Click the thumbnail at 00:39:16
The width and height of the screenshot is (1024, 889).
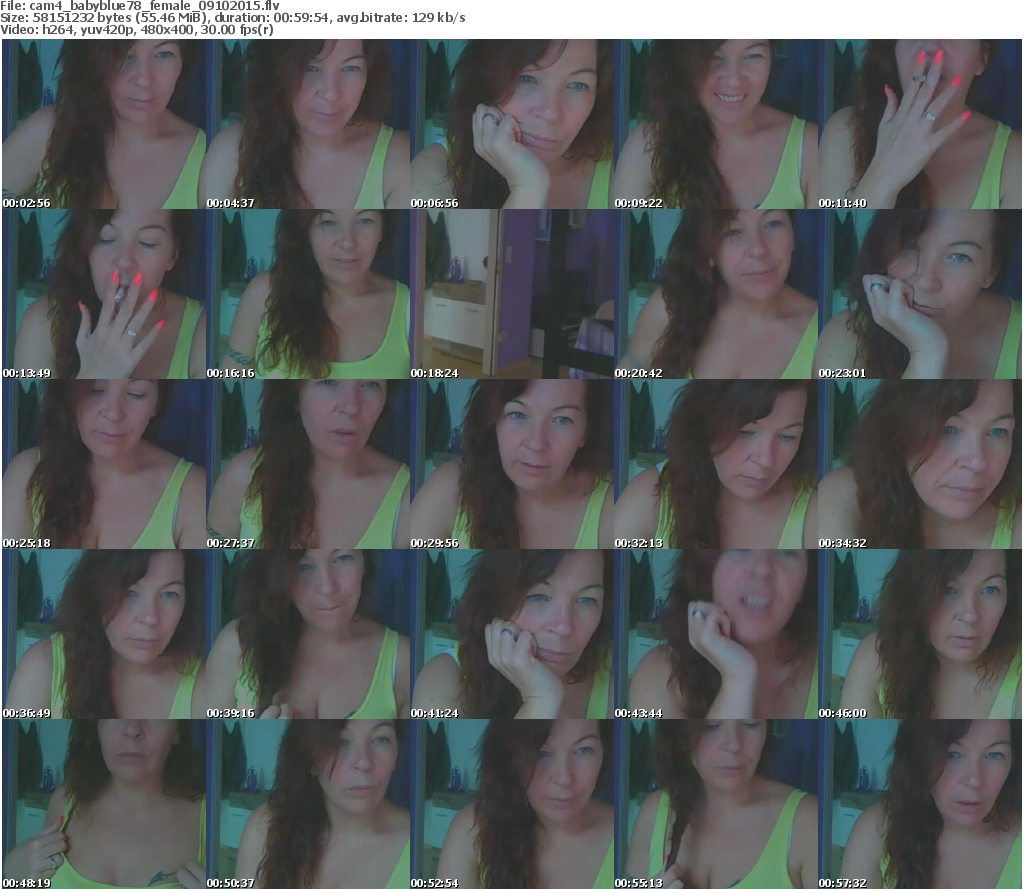tap(308, 634)
